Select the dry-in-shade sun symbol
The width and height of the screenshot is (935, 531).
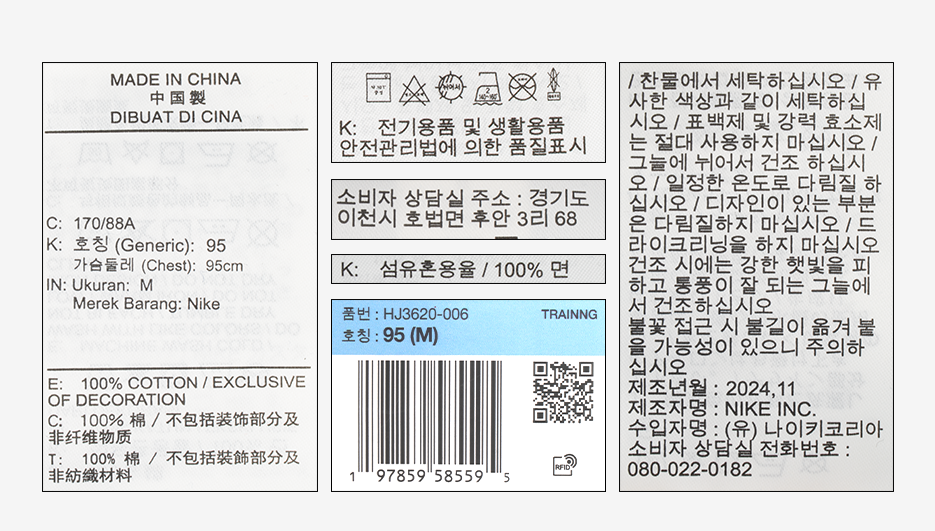[x=450, y=87]
